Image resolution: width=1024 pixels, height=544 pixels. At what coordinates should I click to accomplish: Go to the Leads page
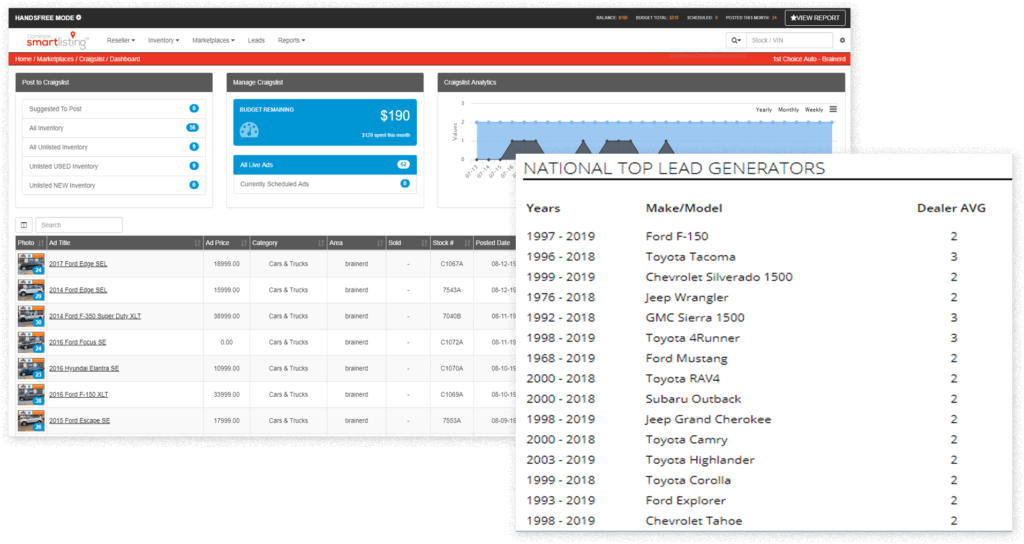[x=256, y=40]
